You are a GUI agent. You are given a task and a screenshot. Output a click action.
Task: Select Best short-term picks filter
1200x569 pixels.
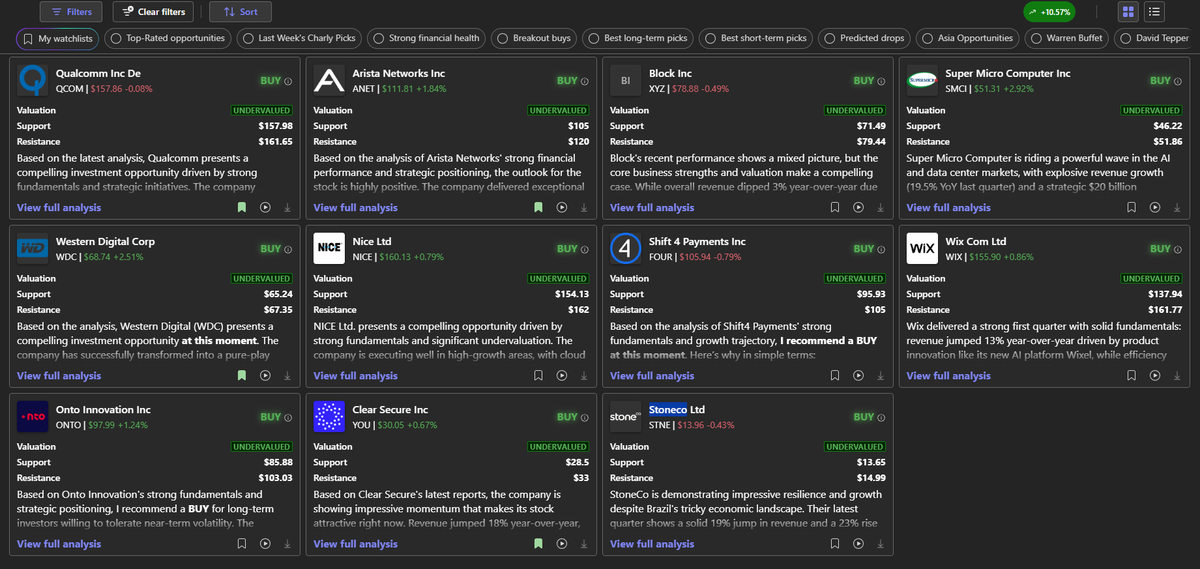click(x=756, y=38)
